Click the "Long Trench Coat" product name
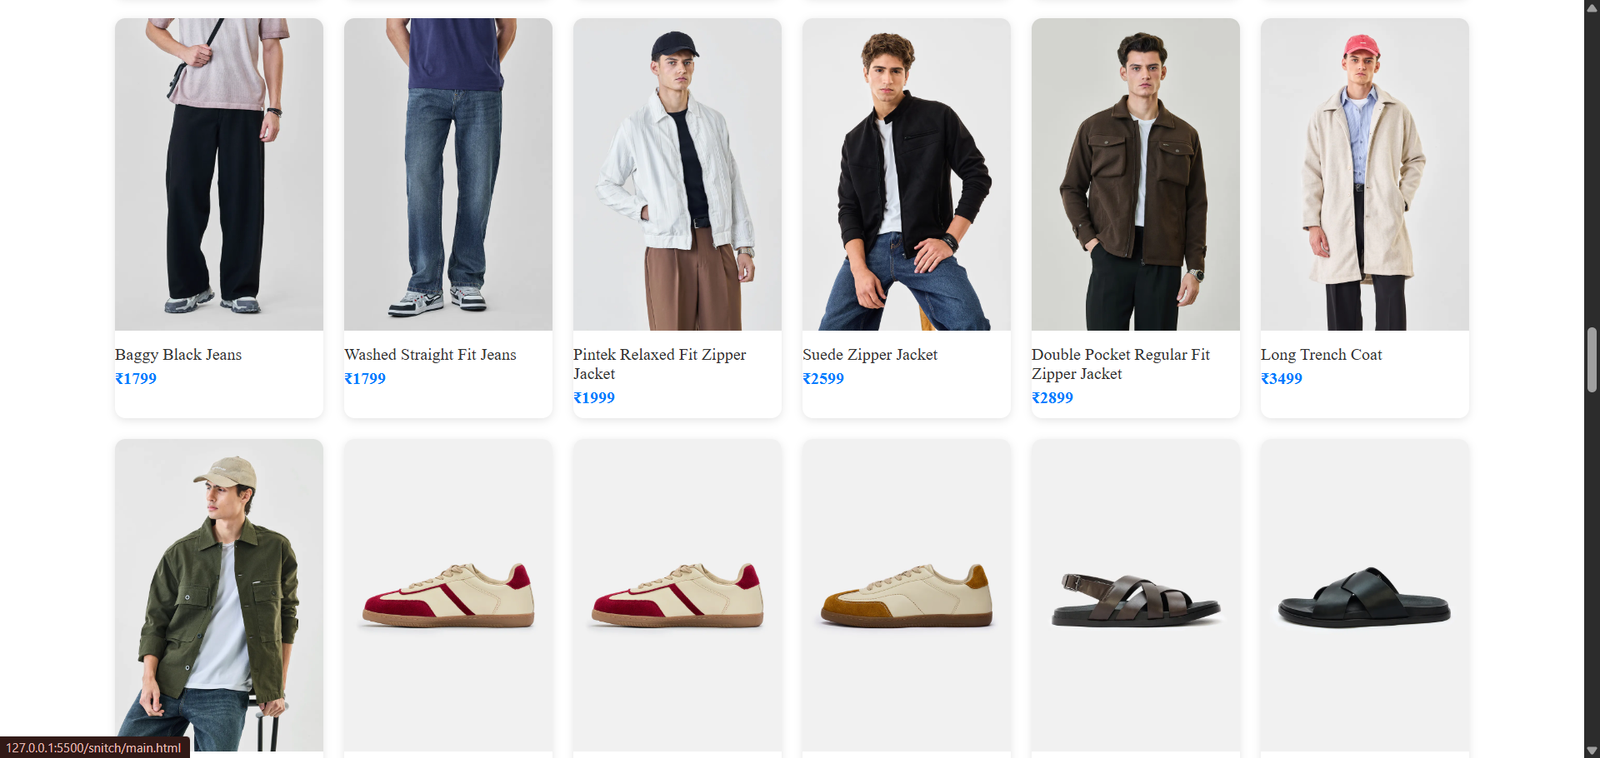 1321,355
